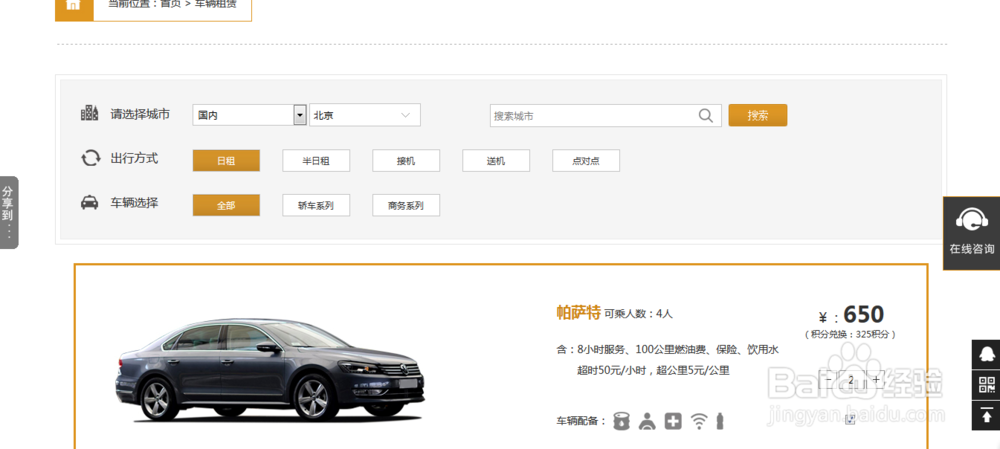Select 点对点 travel mode
This screenshot has width=1000, height=449.
pos(586,161)
